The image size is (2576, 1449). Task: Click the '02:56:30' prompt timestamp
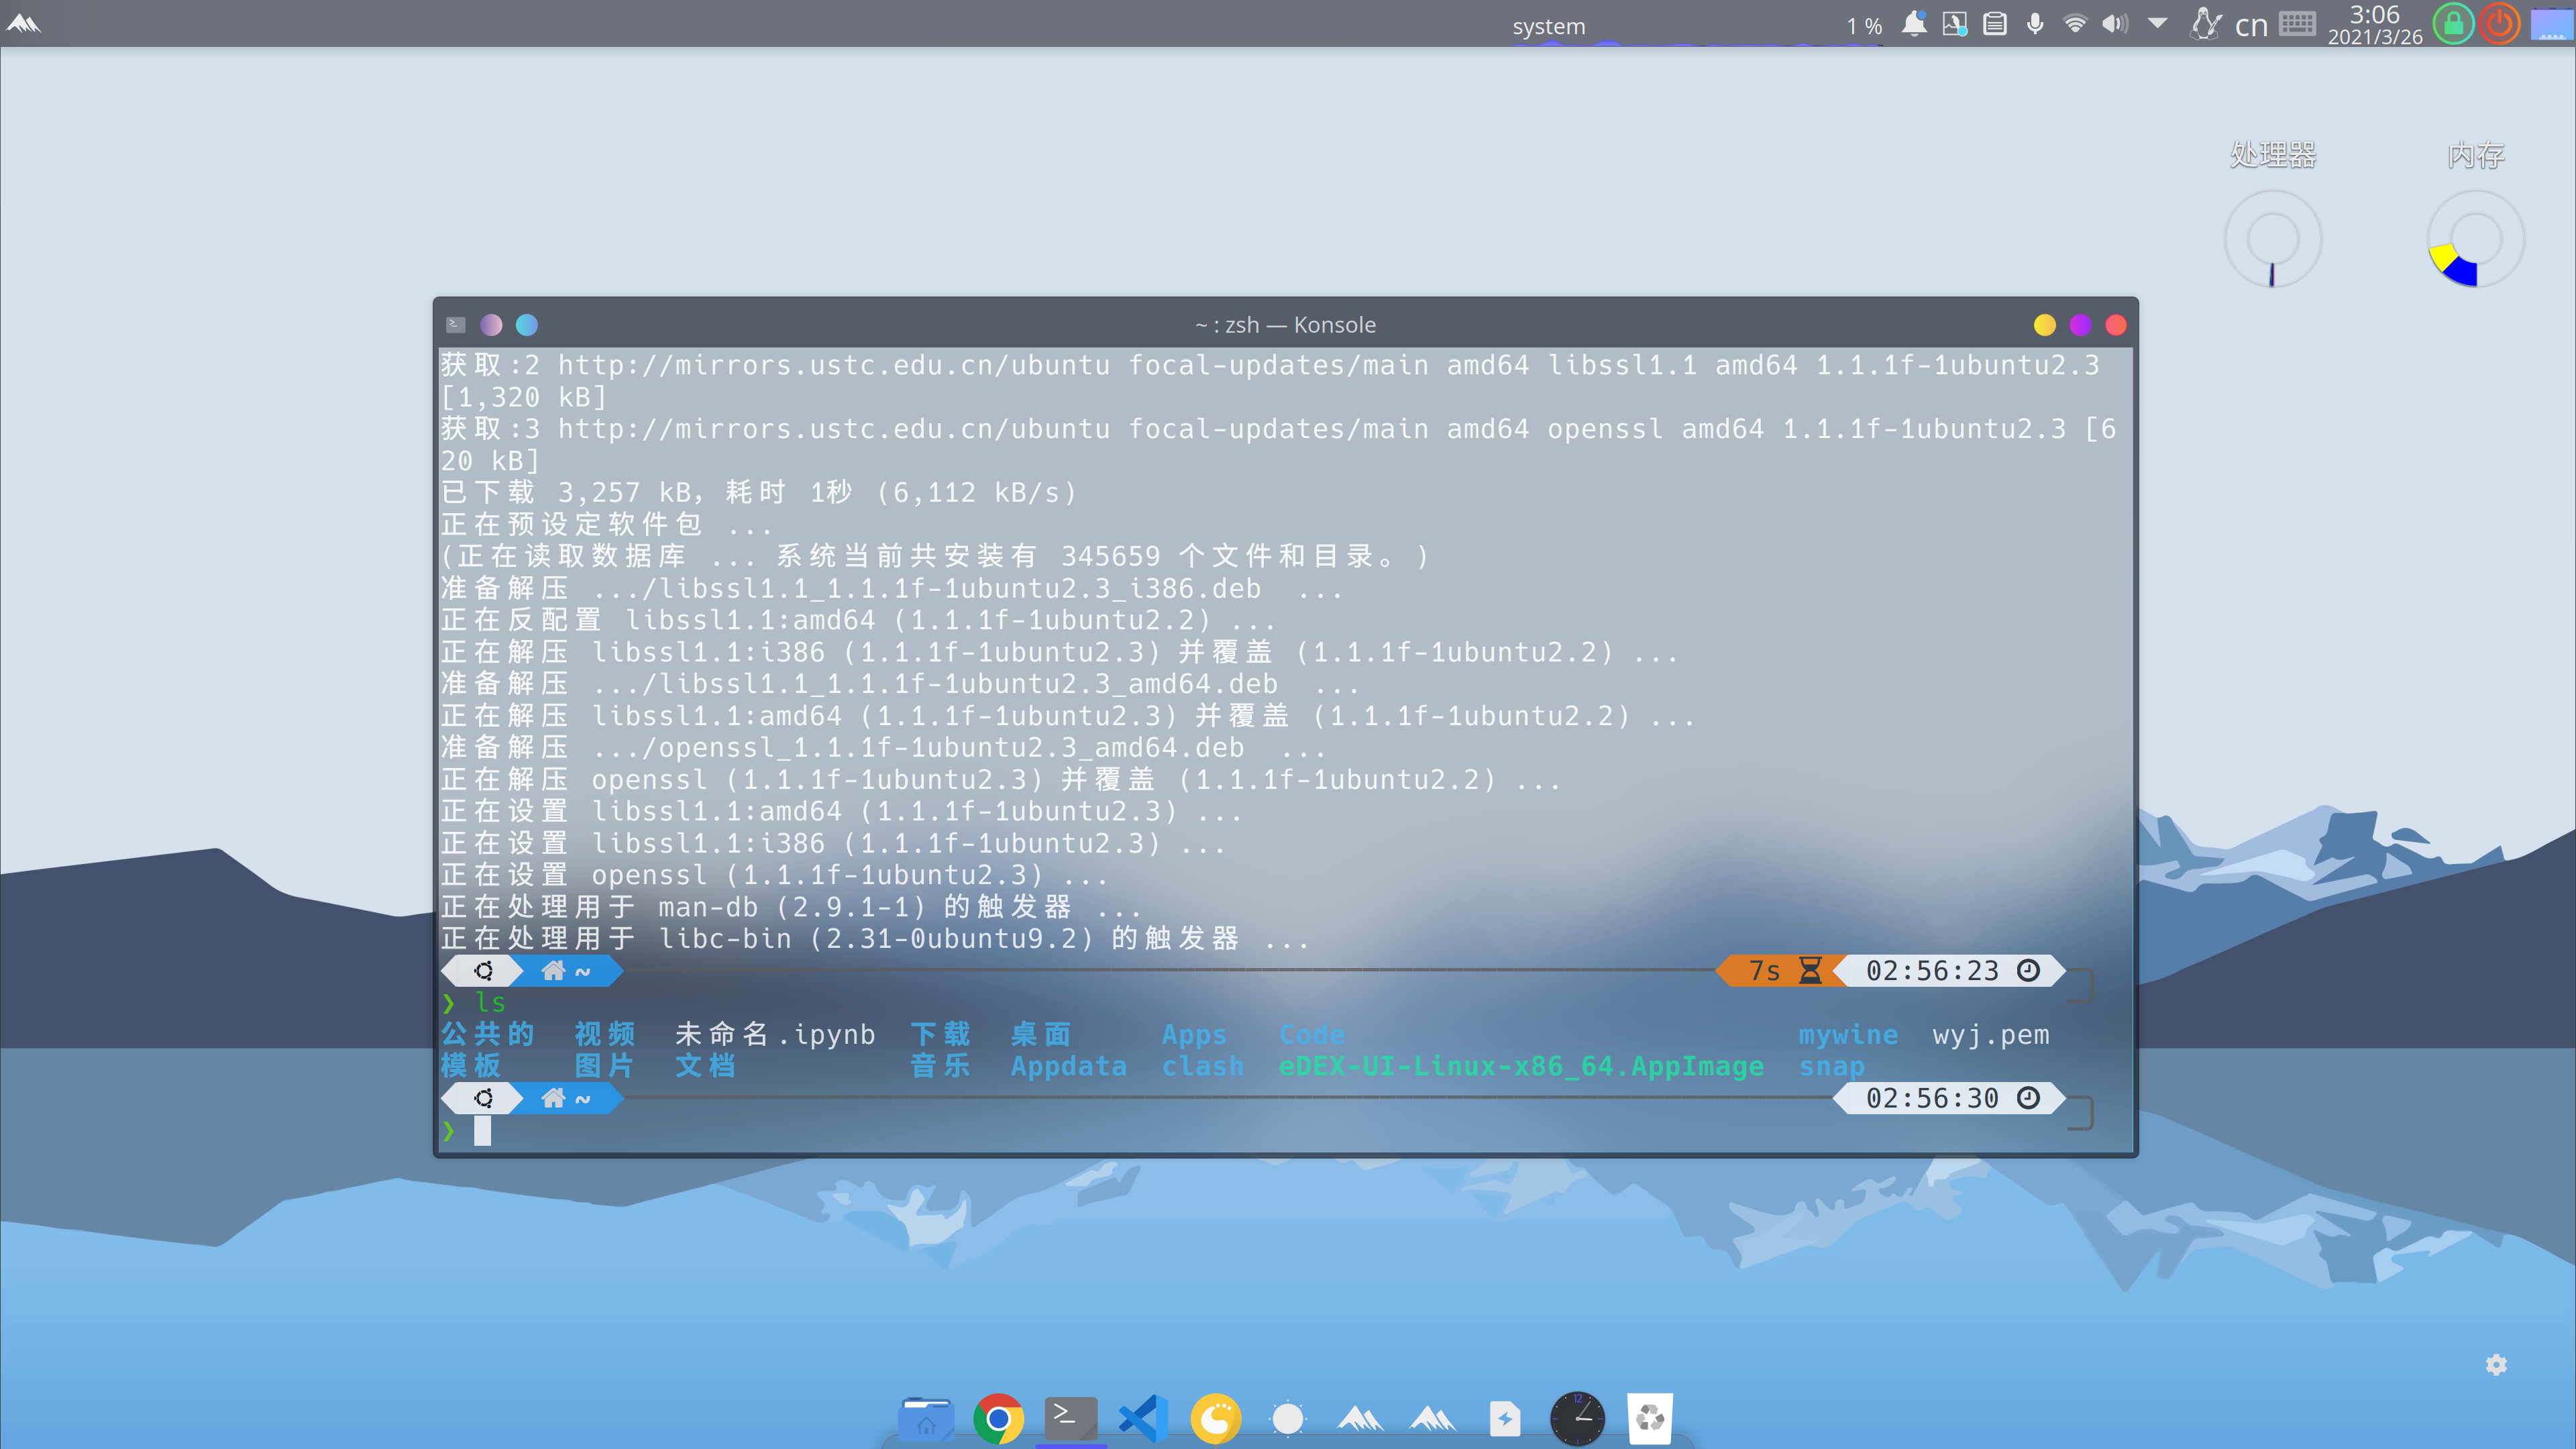[x=1932, y=1098]
